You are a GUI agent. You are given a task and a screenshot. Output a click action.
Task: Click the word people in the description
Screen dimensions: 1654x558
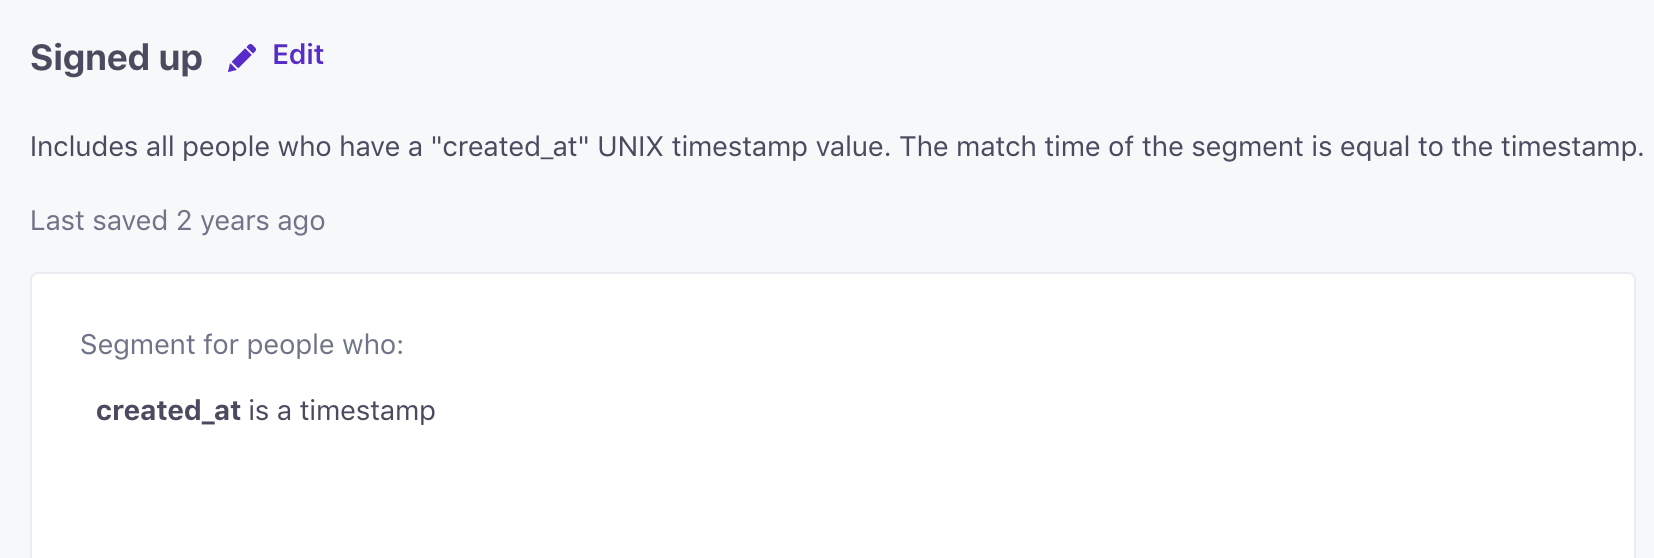click(226, 147)
